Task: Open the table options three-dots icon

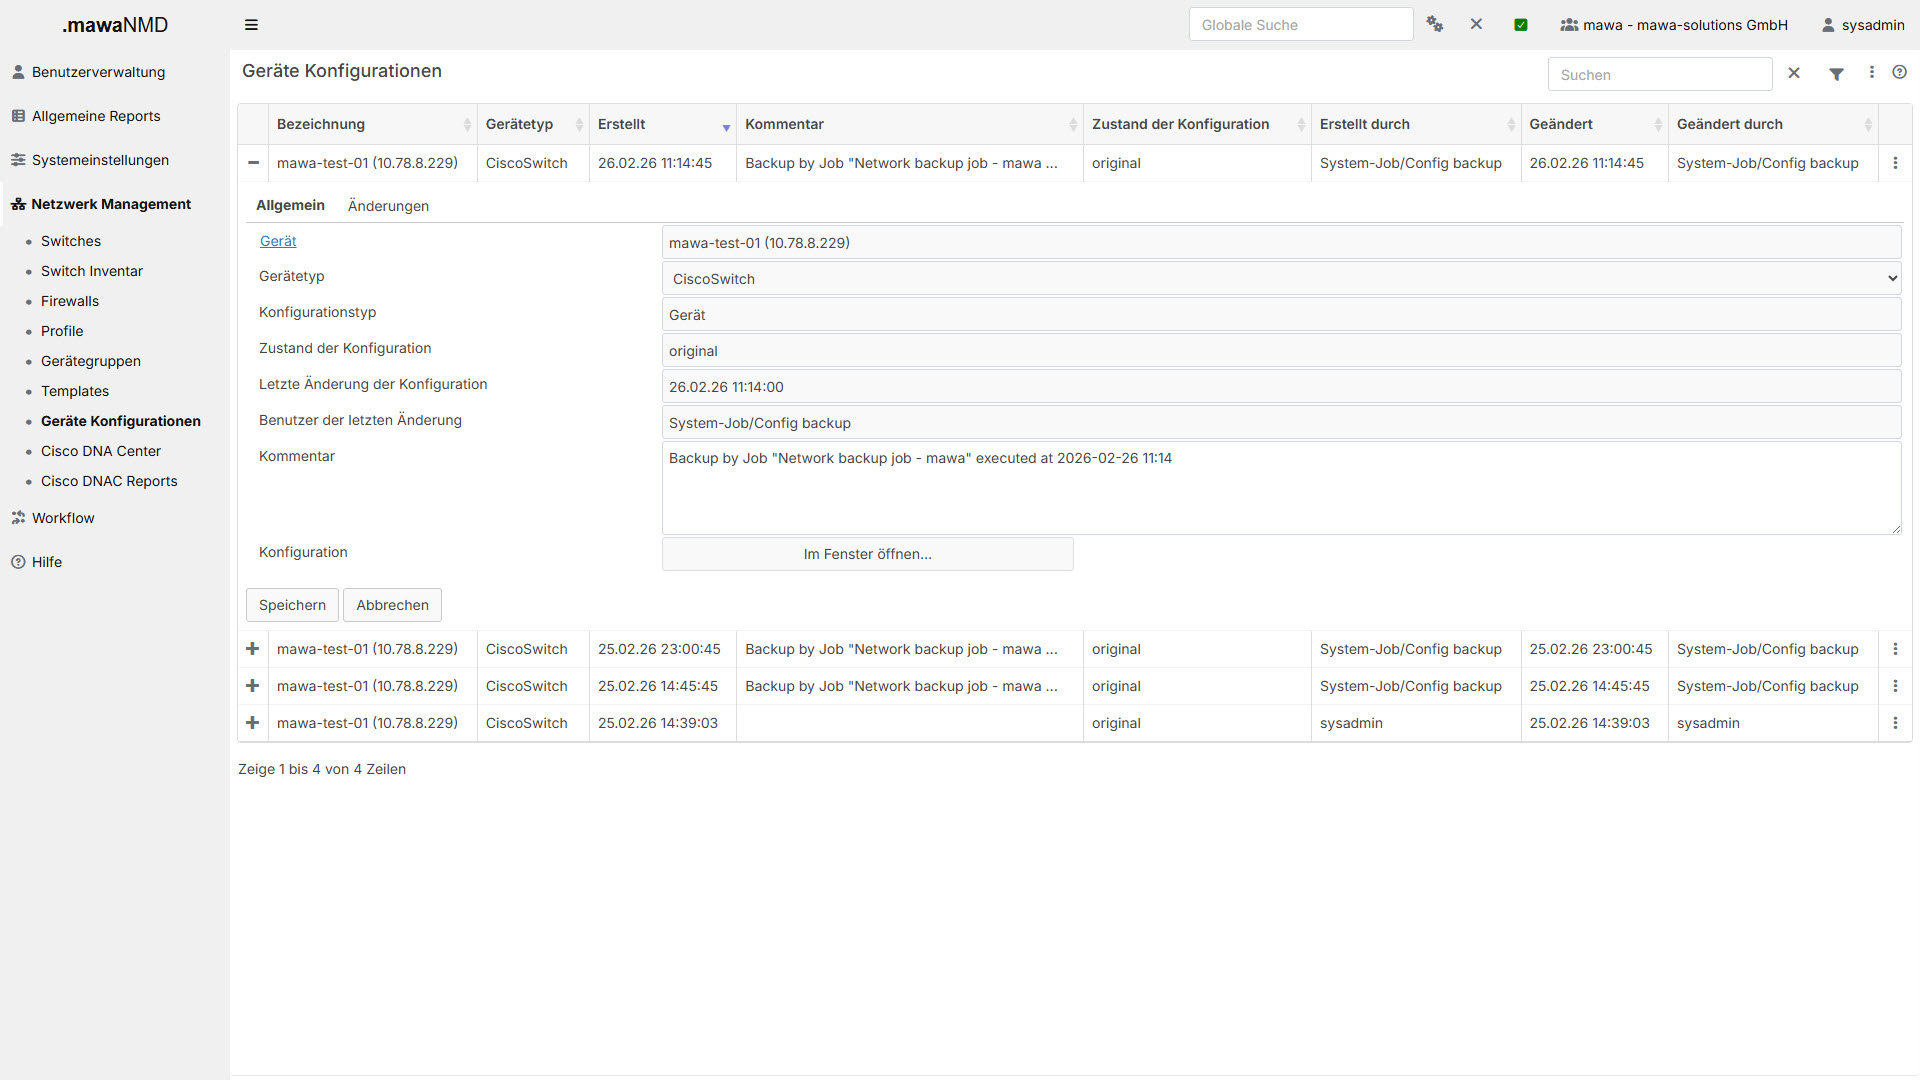Action: pos(1872,72)
